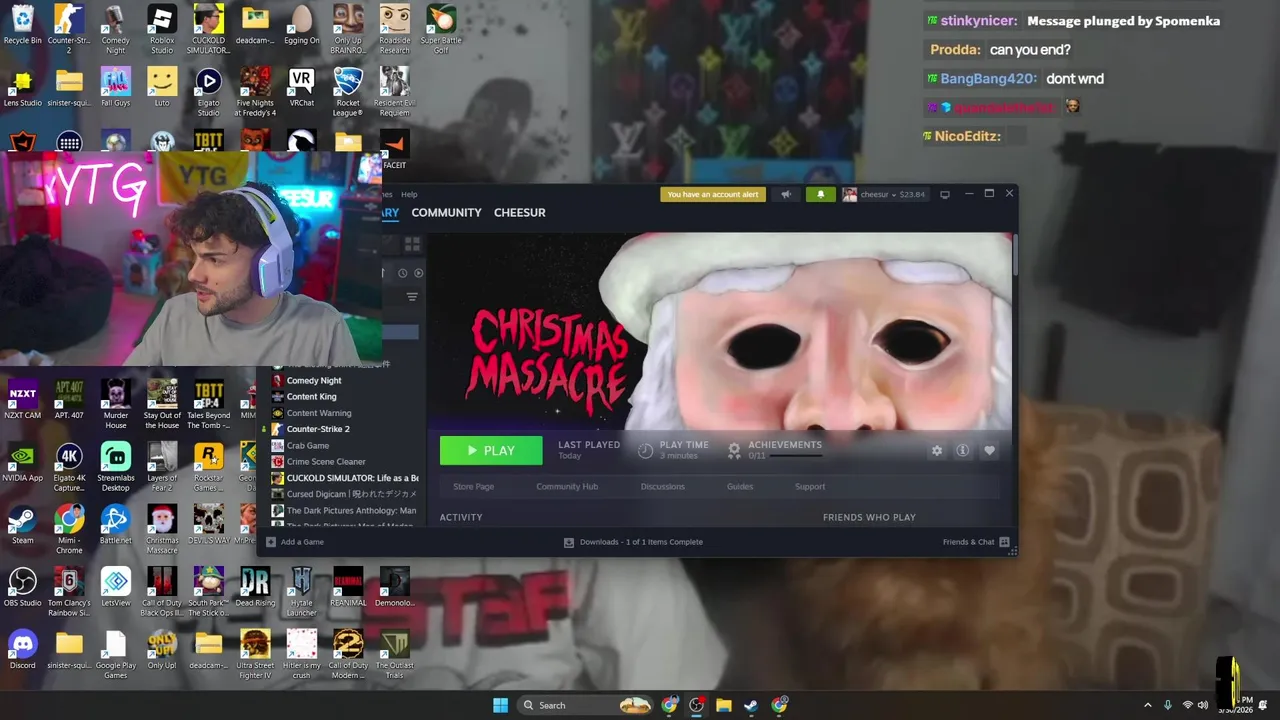The height and width of the screenshot is (720, 1280).
Task: Open the CHEESUR profile tab in Steam
Action: tap(520, 212)
